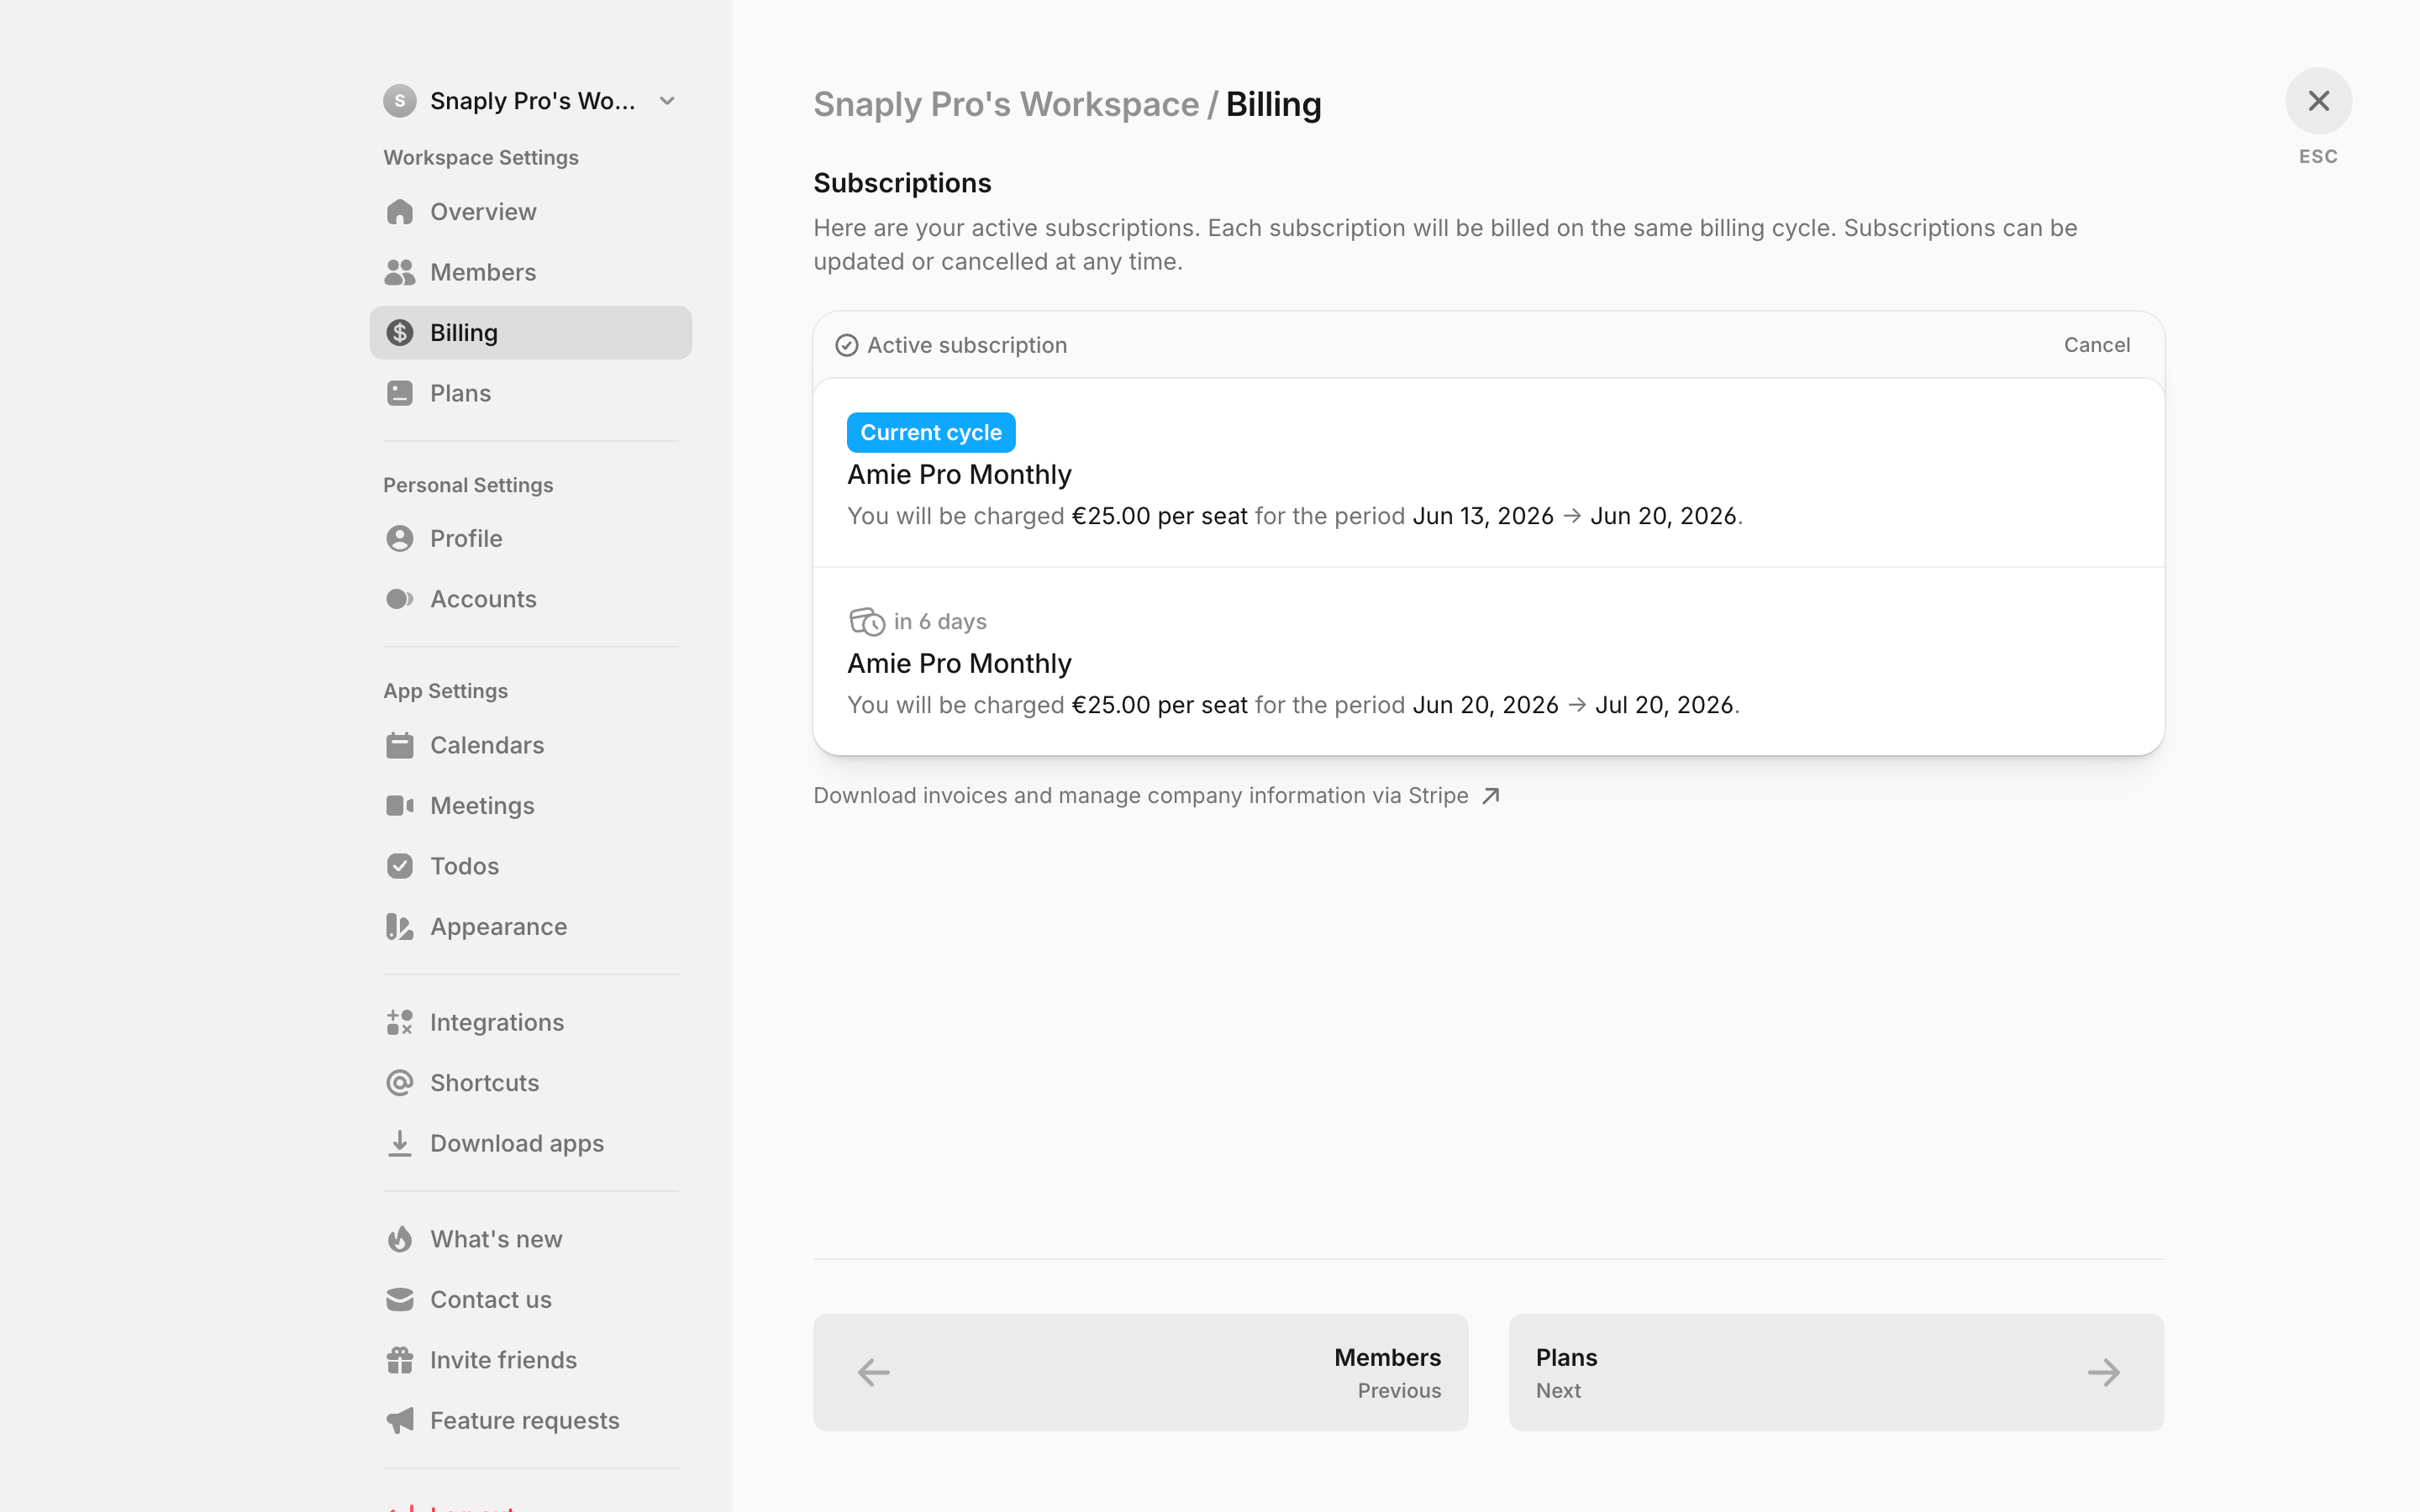The height and width of the screenshot is (1512, 2420).
Task: Click the "Jun 13, 2026" period start date
Action: pos(1482,516)
